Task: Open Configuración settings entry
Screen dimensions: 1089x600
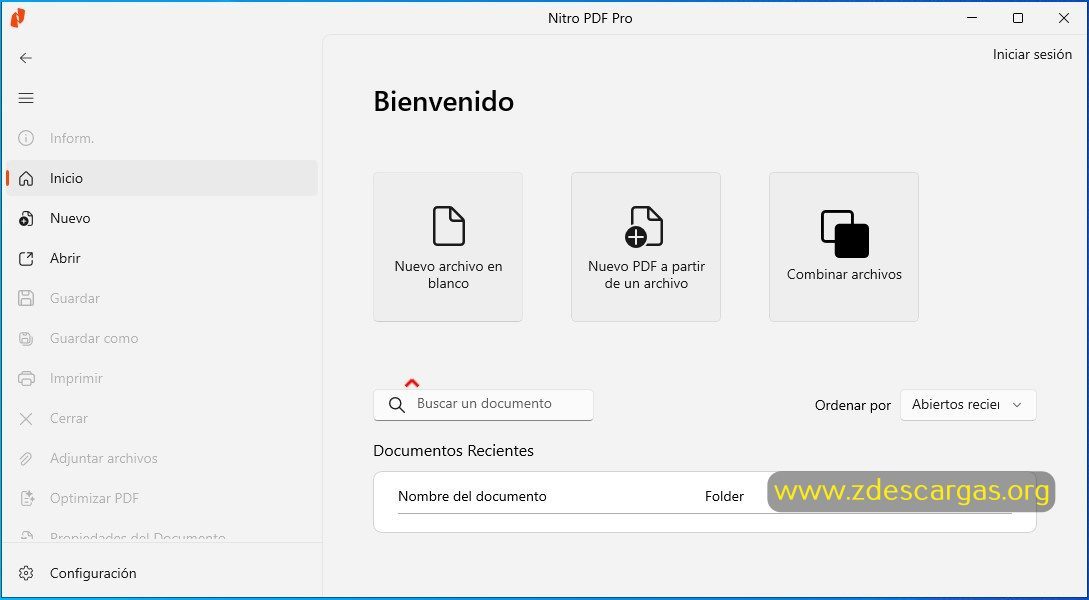Action: tap(162, 574)
